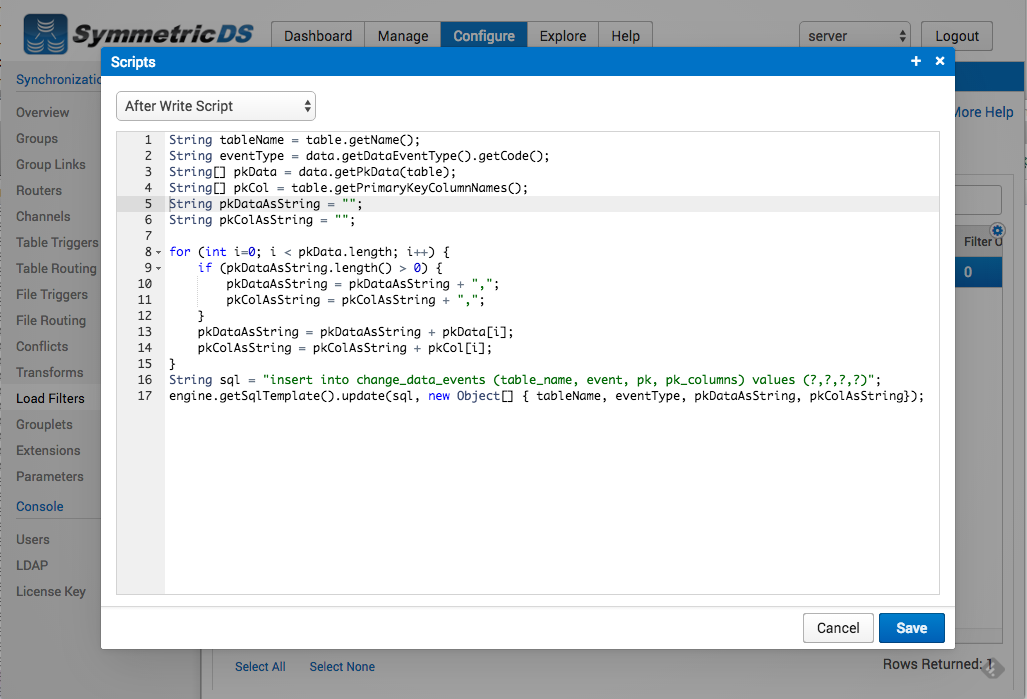The height and width of the screenshot is (699, 1027).
Task: Click the Filter column header behind dialog
Action: point(981,242)
